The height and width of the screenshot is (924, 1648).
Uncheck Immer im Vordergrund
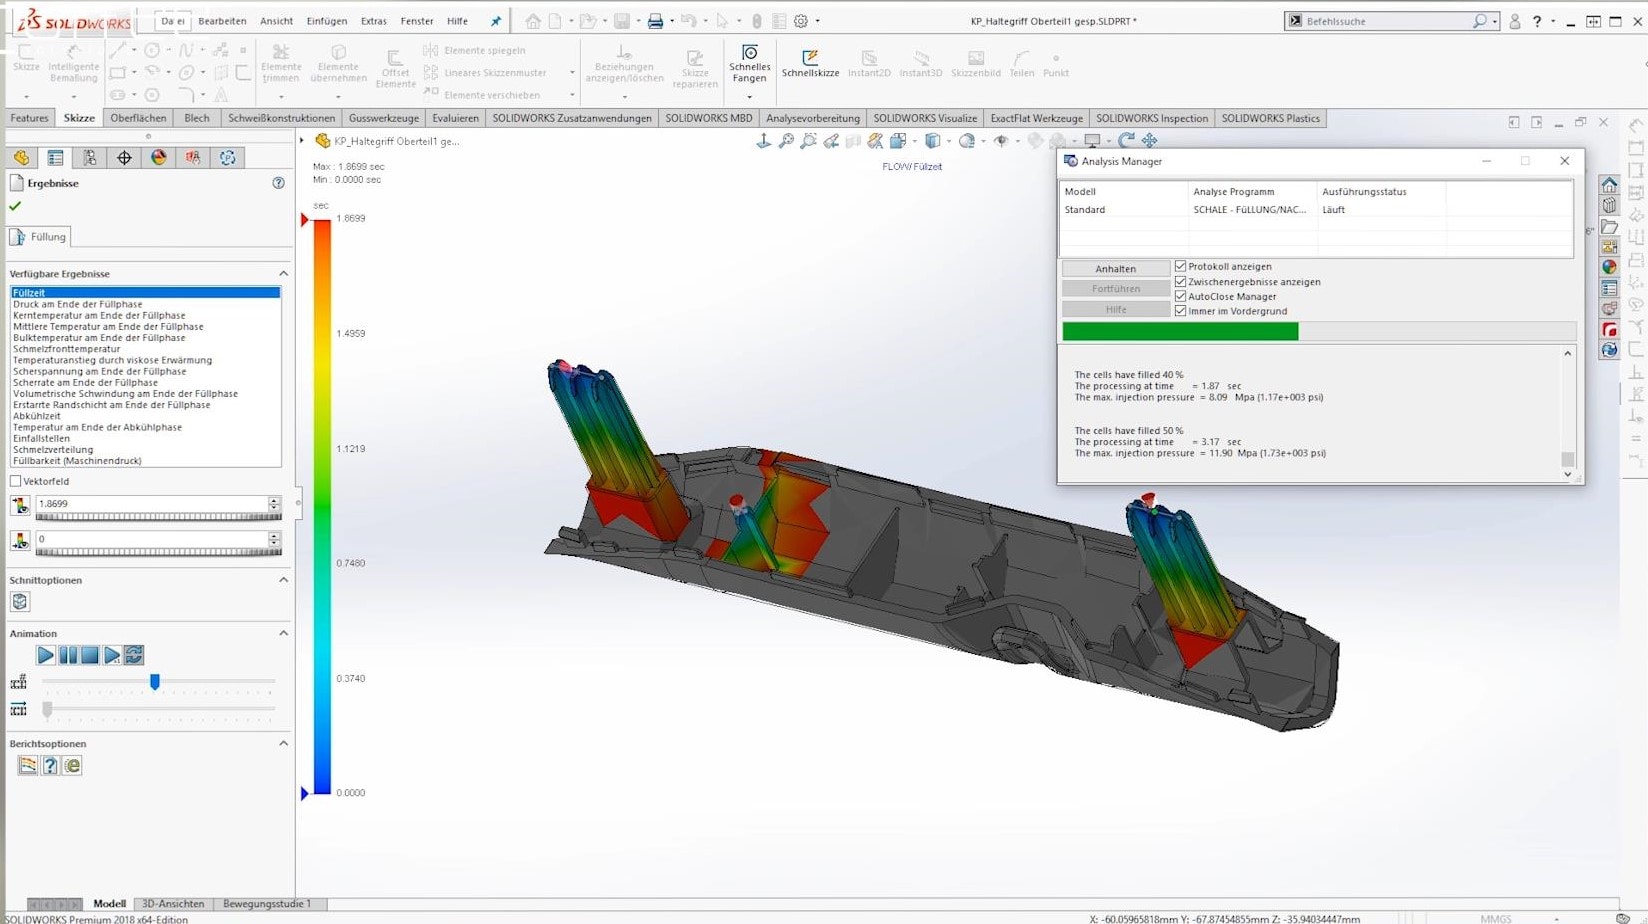point(1181,311)
